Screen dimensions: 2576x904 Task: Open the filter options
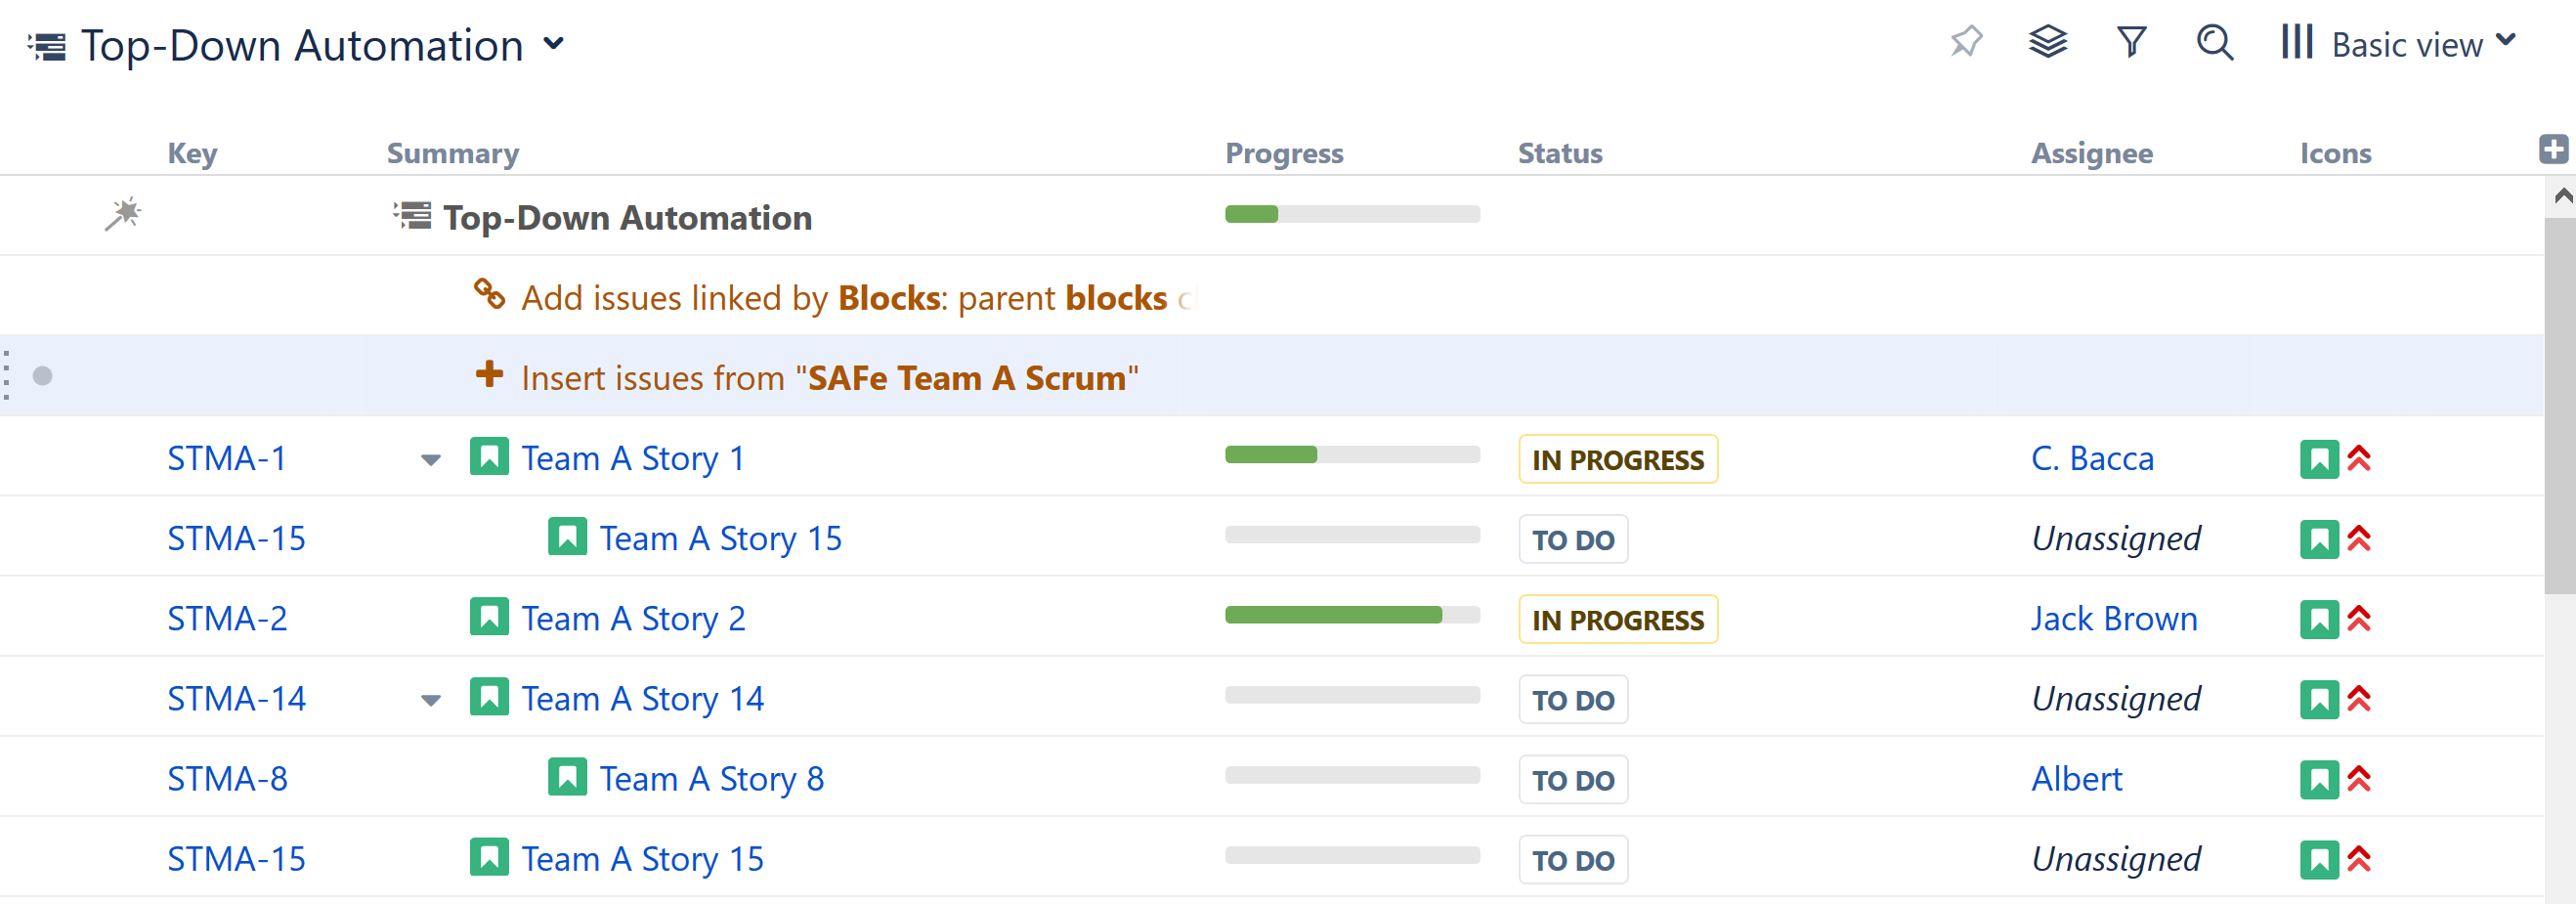[x=2131, y=43]
